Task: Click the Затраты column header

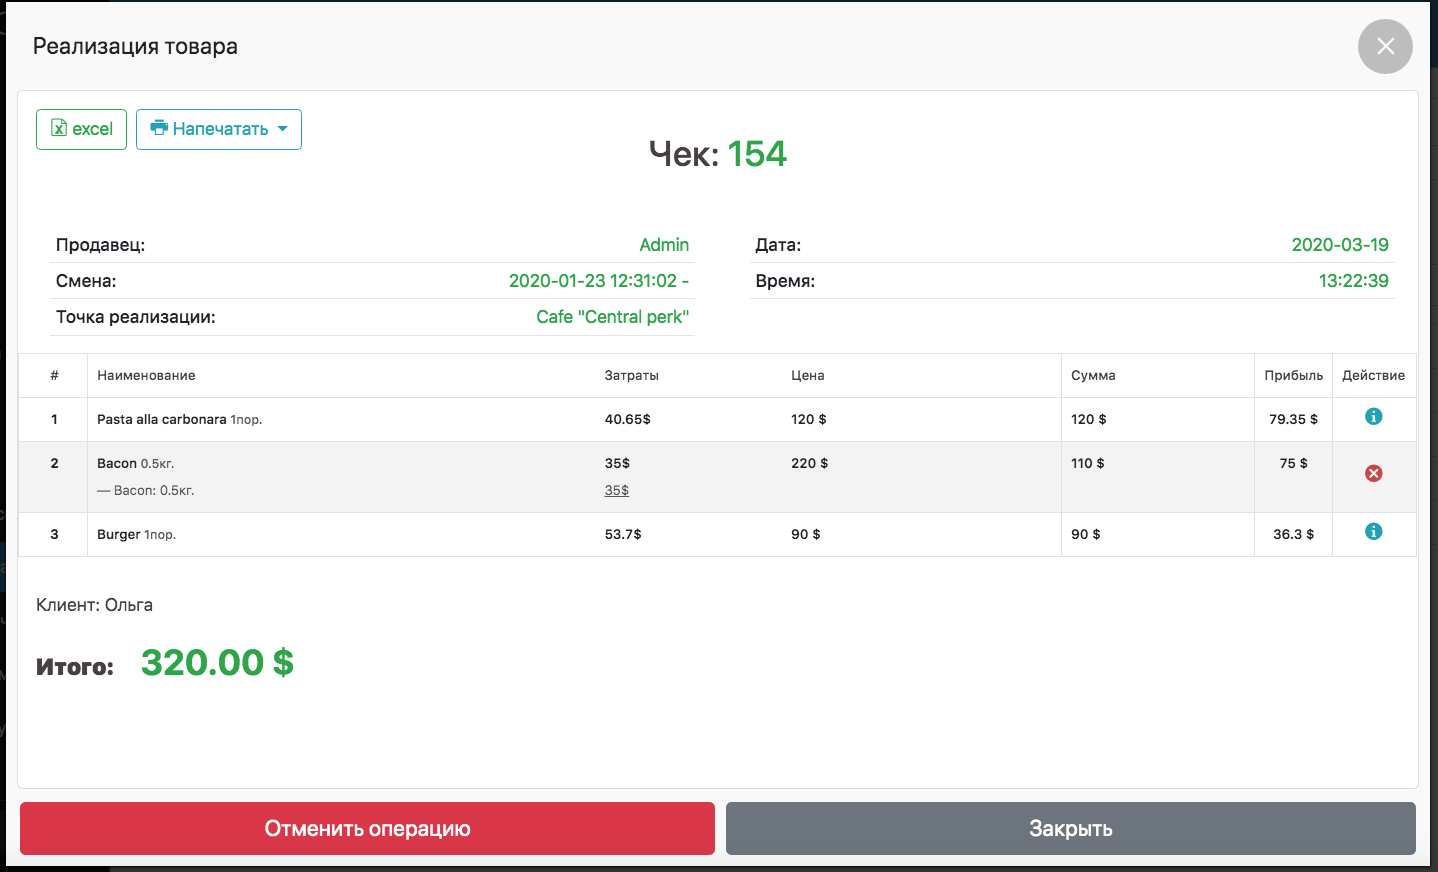Action: click(631, 375)
